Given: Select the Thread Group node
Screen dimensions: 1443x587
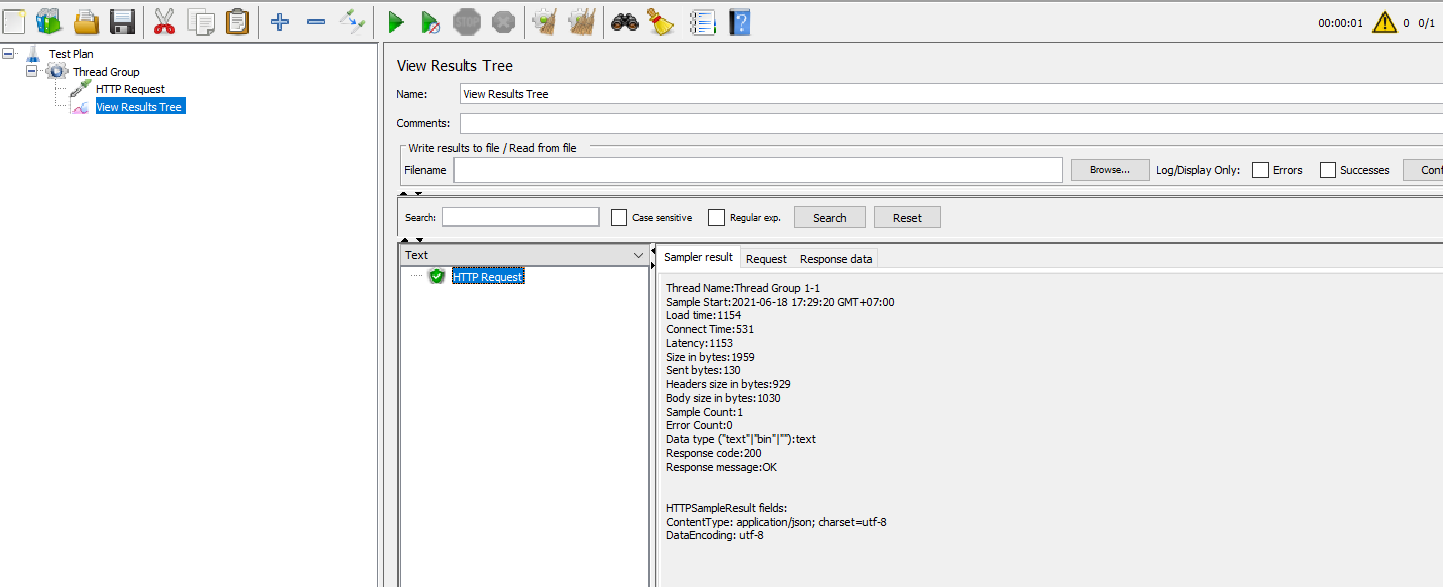Looking at the screenshot, I should pyautogui.click(x=106, y=72).
